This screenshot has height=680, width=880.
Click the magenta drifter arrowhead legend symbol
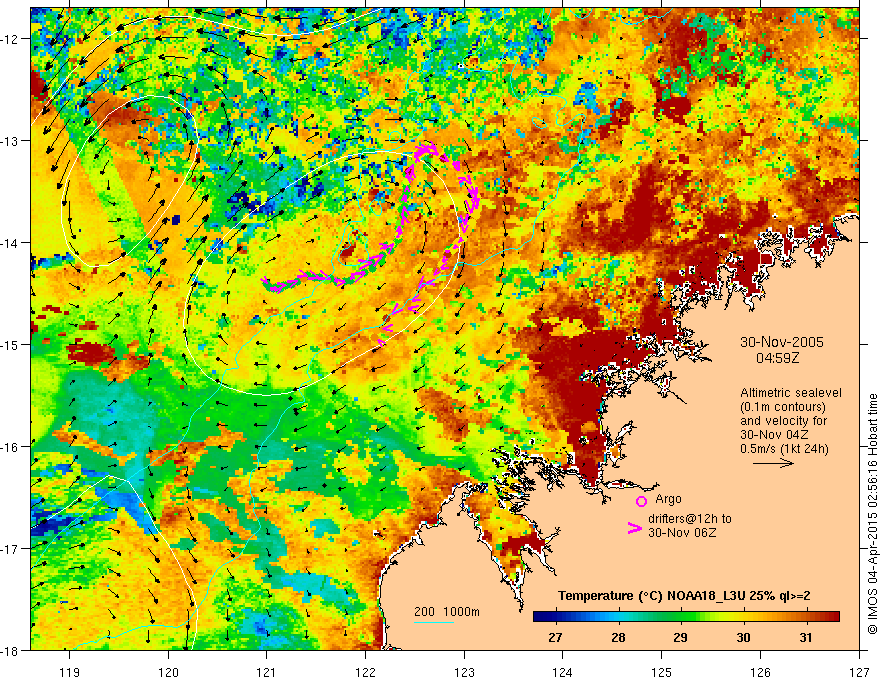pos(634,528)
